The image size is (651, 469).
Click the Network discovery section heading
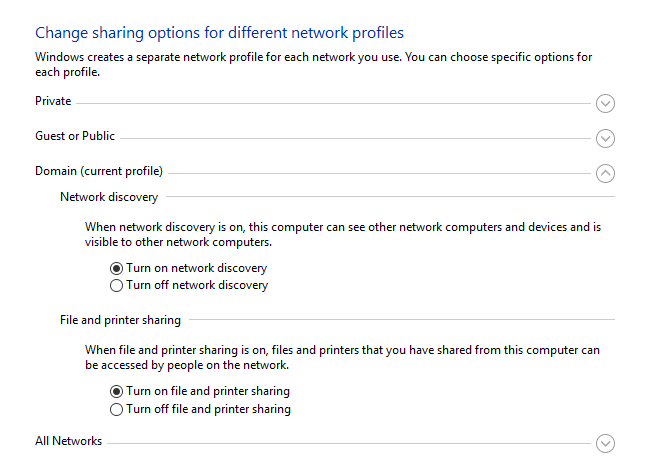(x=109, y=197)
